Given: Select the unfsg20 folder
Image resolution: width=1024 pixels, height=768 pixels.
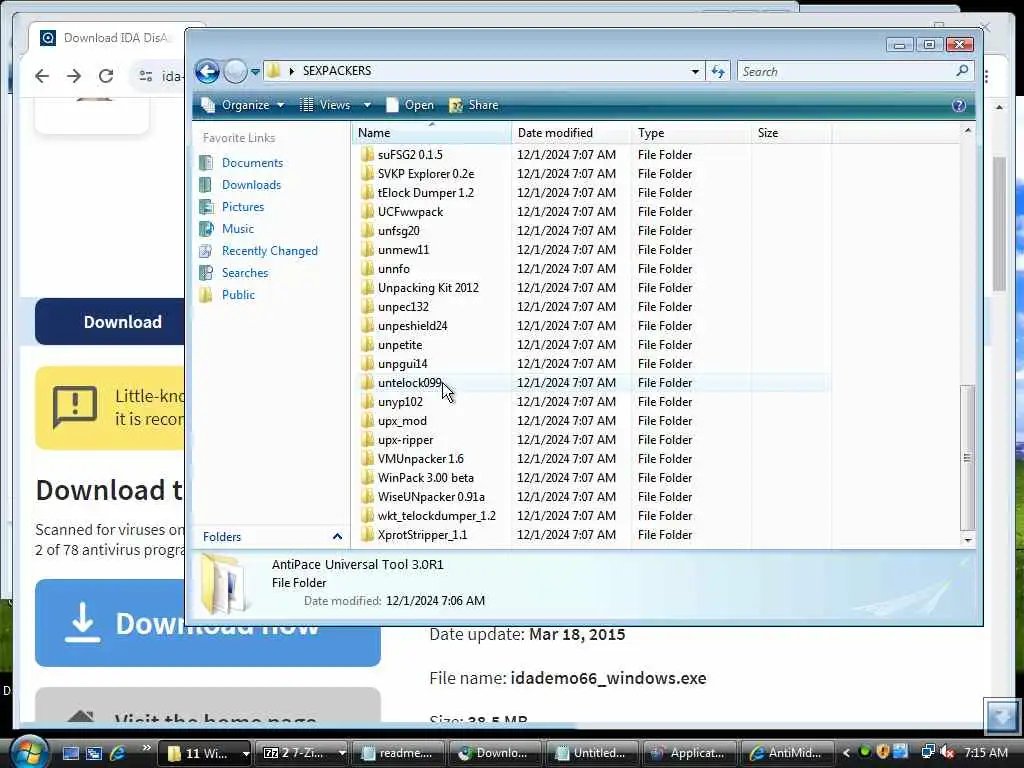Looking at the screenshot, I should coord(398,231).
